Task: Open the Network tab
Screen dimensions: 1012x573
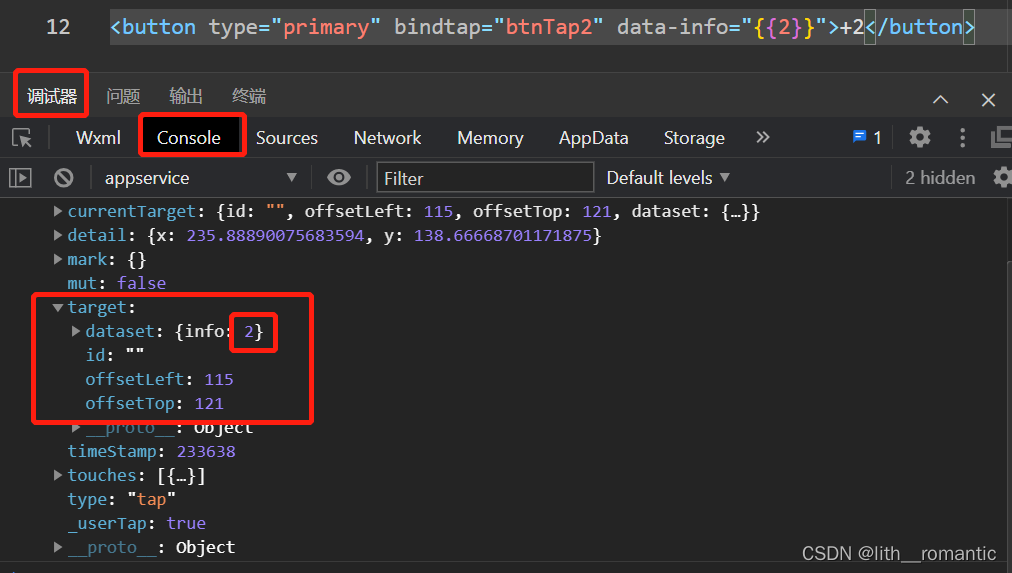Action: [x=387, y=138]
